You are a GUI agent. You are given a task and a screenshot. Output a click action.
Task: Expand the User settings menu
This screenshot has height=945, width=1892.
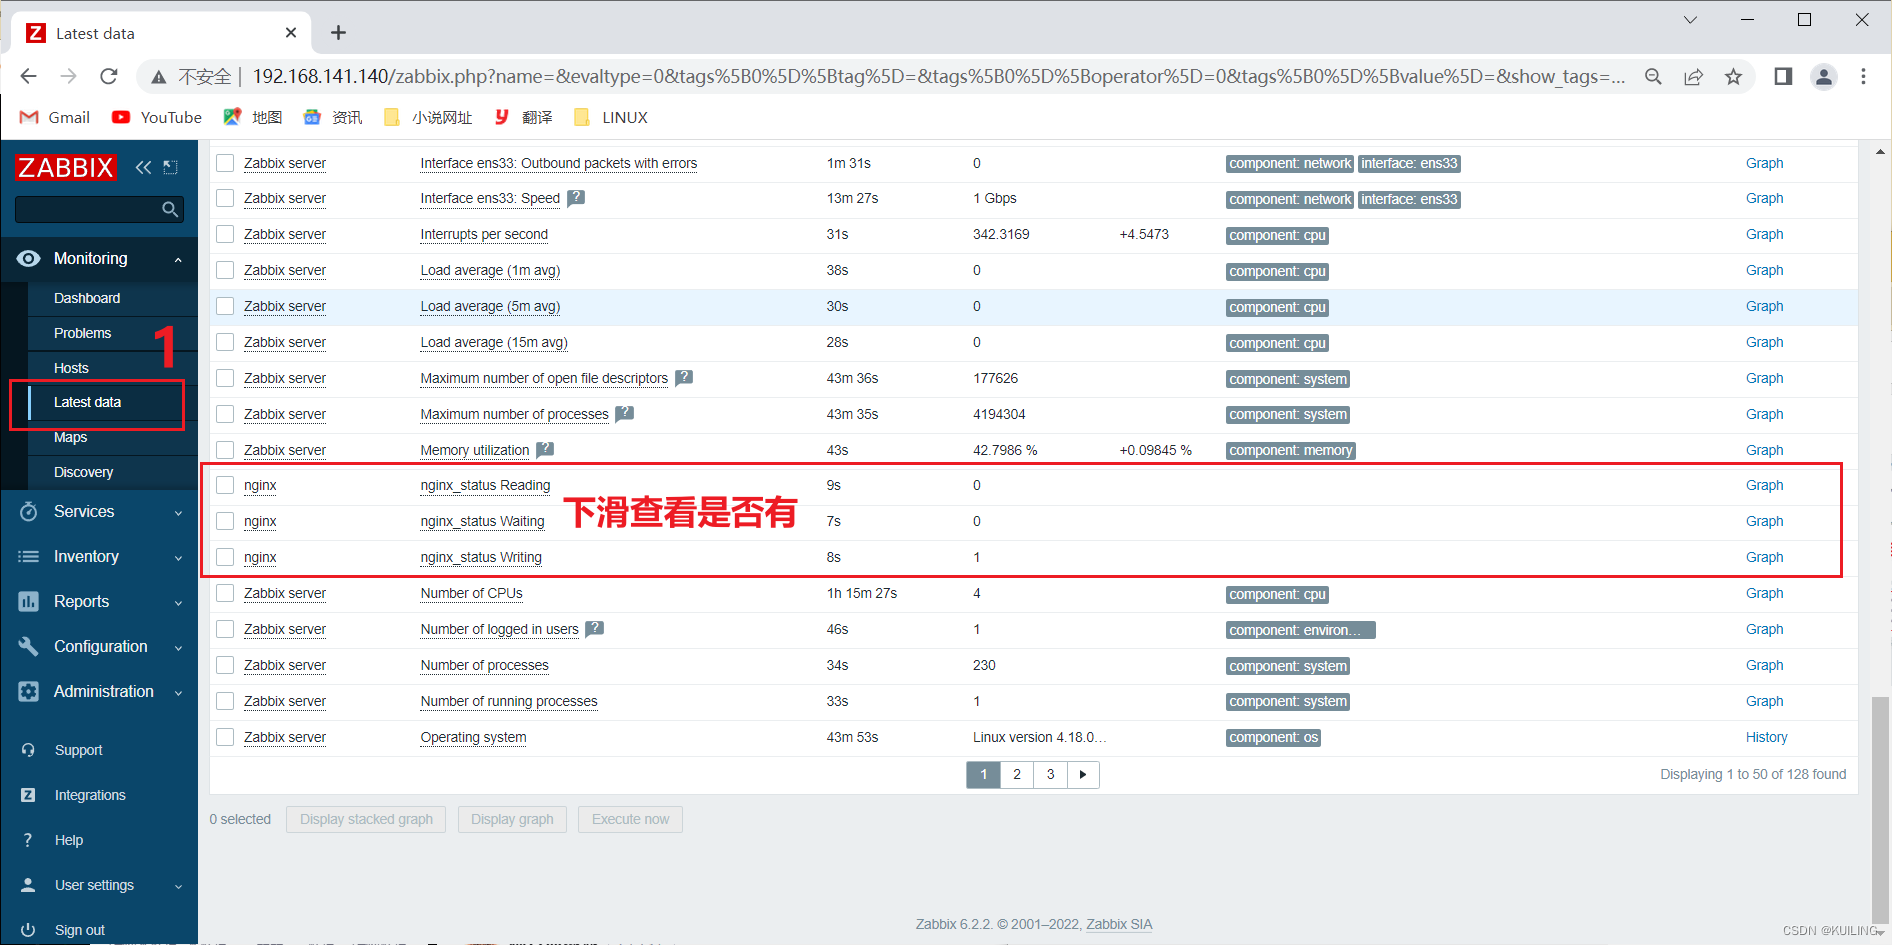(x=178, y=887)
